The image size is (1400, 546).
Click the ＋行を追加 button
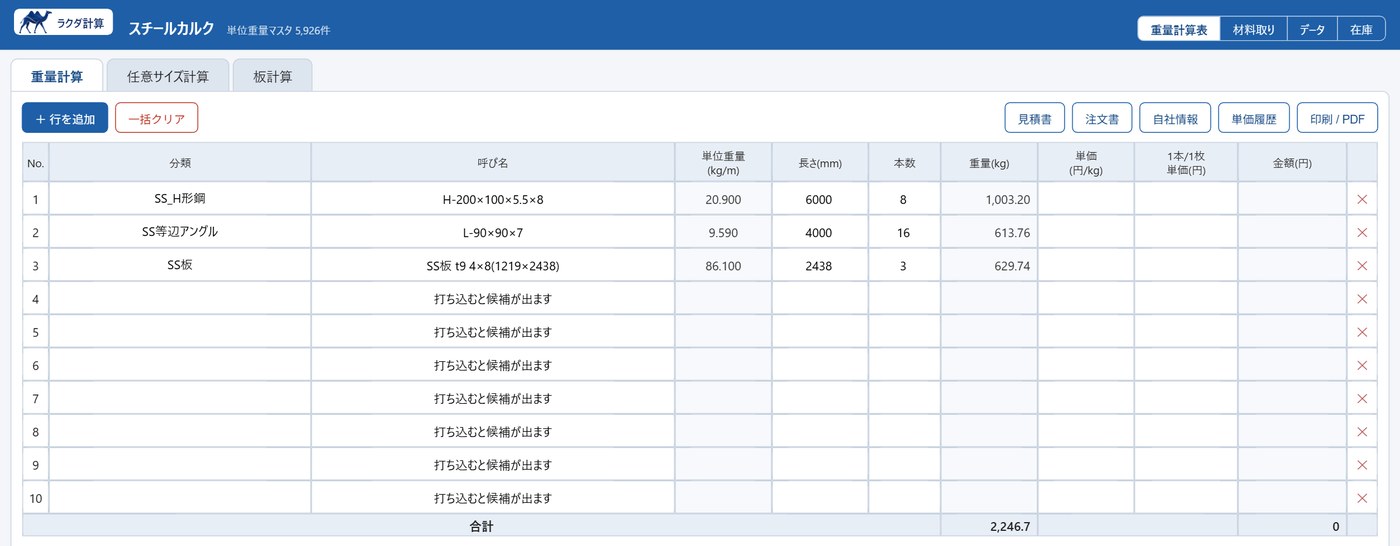[65, 118]
